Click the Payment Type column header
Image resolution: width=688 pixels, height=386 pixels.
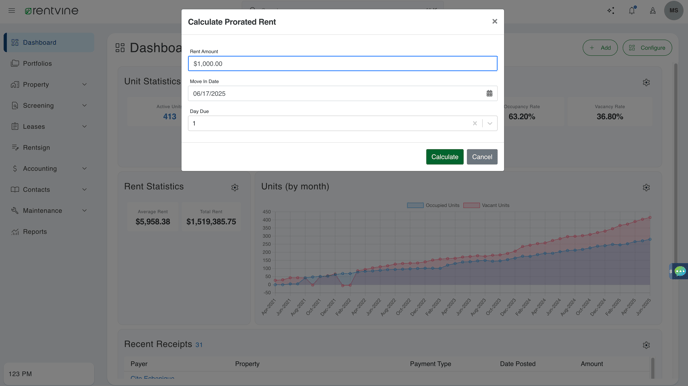pos(430,364)
